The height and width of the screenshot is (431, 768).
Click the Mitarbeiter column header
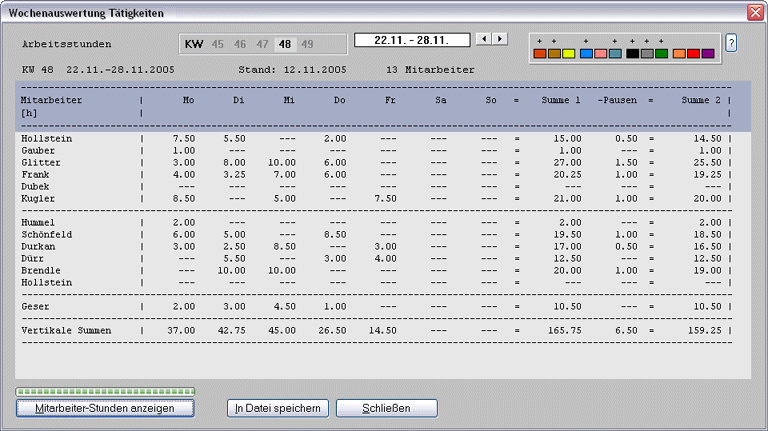[51, 100]
